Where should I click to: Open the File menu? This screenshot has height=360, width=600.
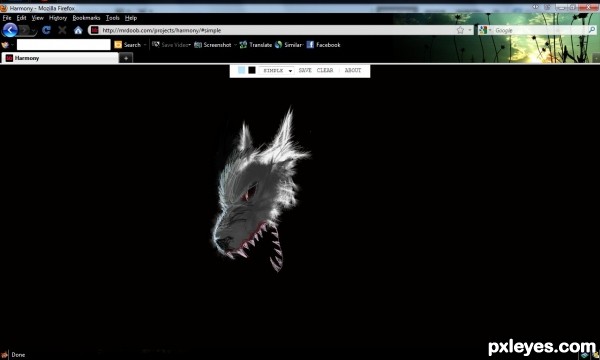coord(7,18)
